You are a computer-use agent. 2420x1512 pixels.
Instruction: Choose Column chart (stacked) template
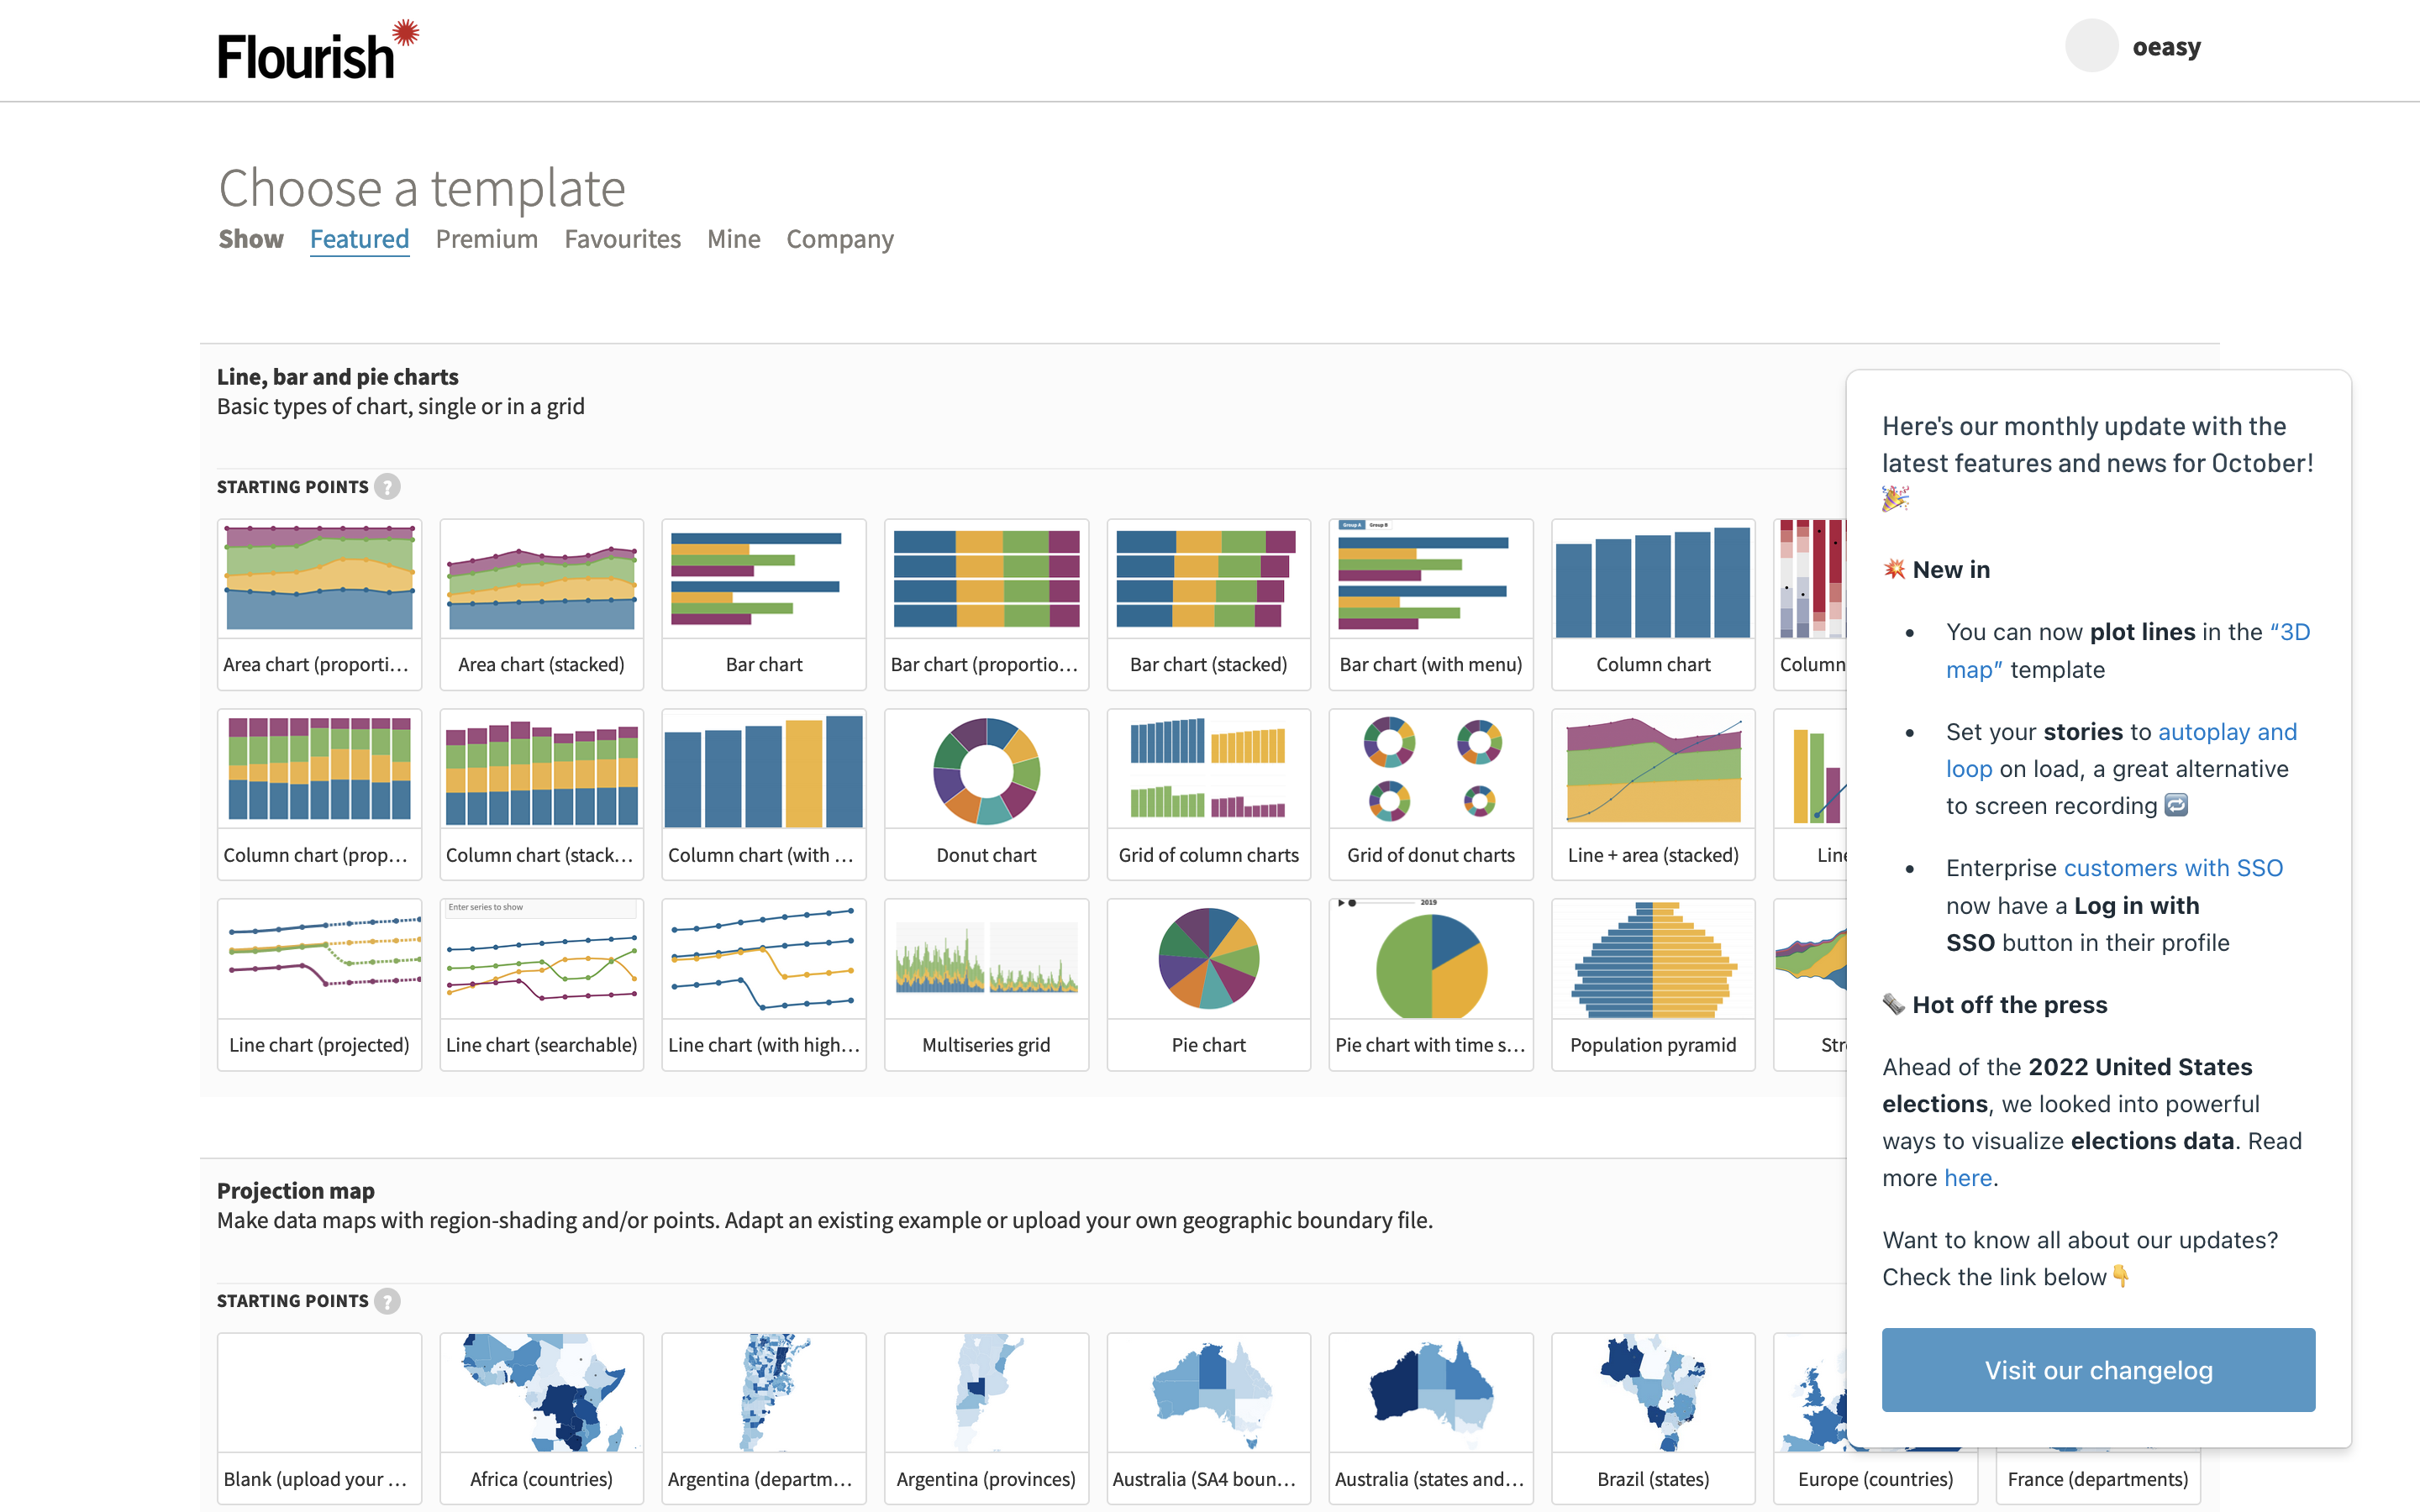pyautogui.click(x=541, y=794)
